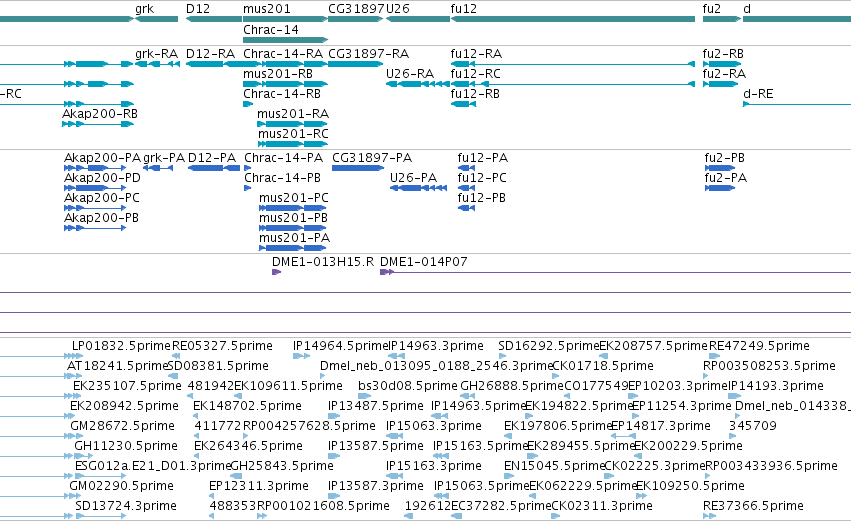The width and height of the screenshot is (851, 521).
Task: Select transcript mus201-RB
Action: tap(278, 74)
